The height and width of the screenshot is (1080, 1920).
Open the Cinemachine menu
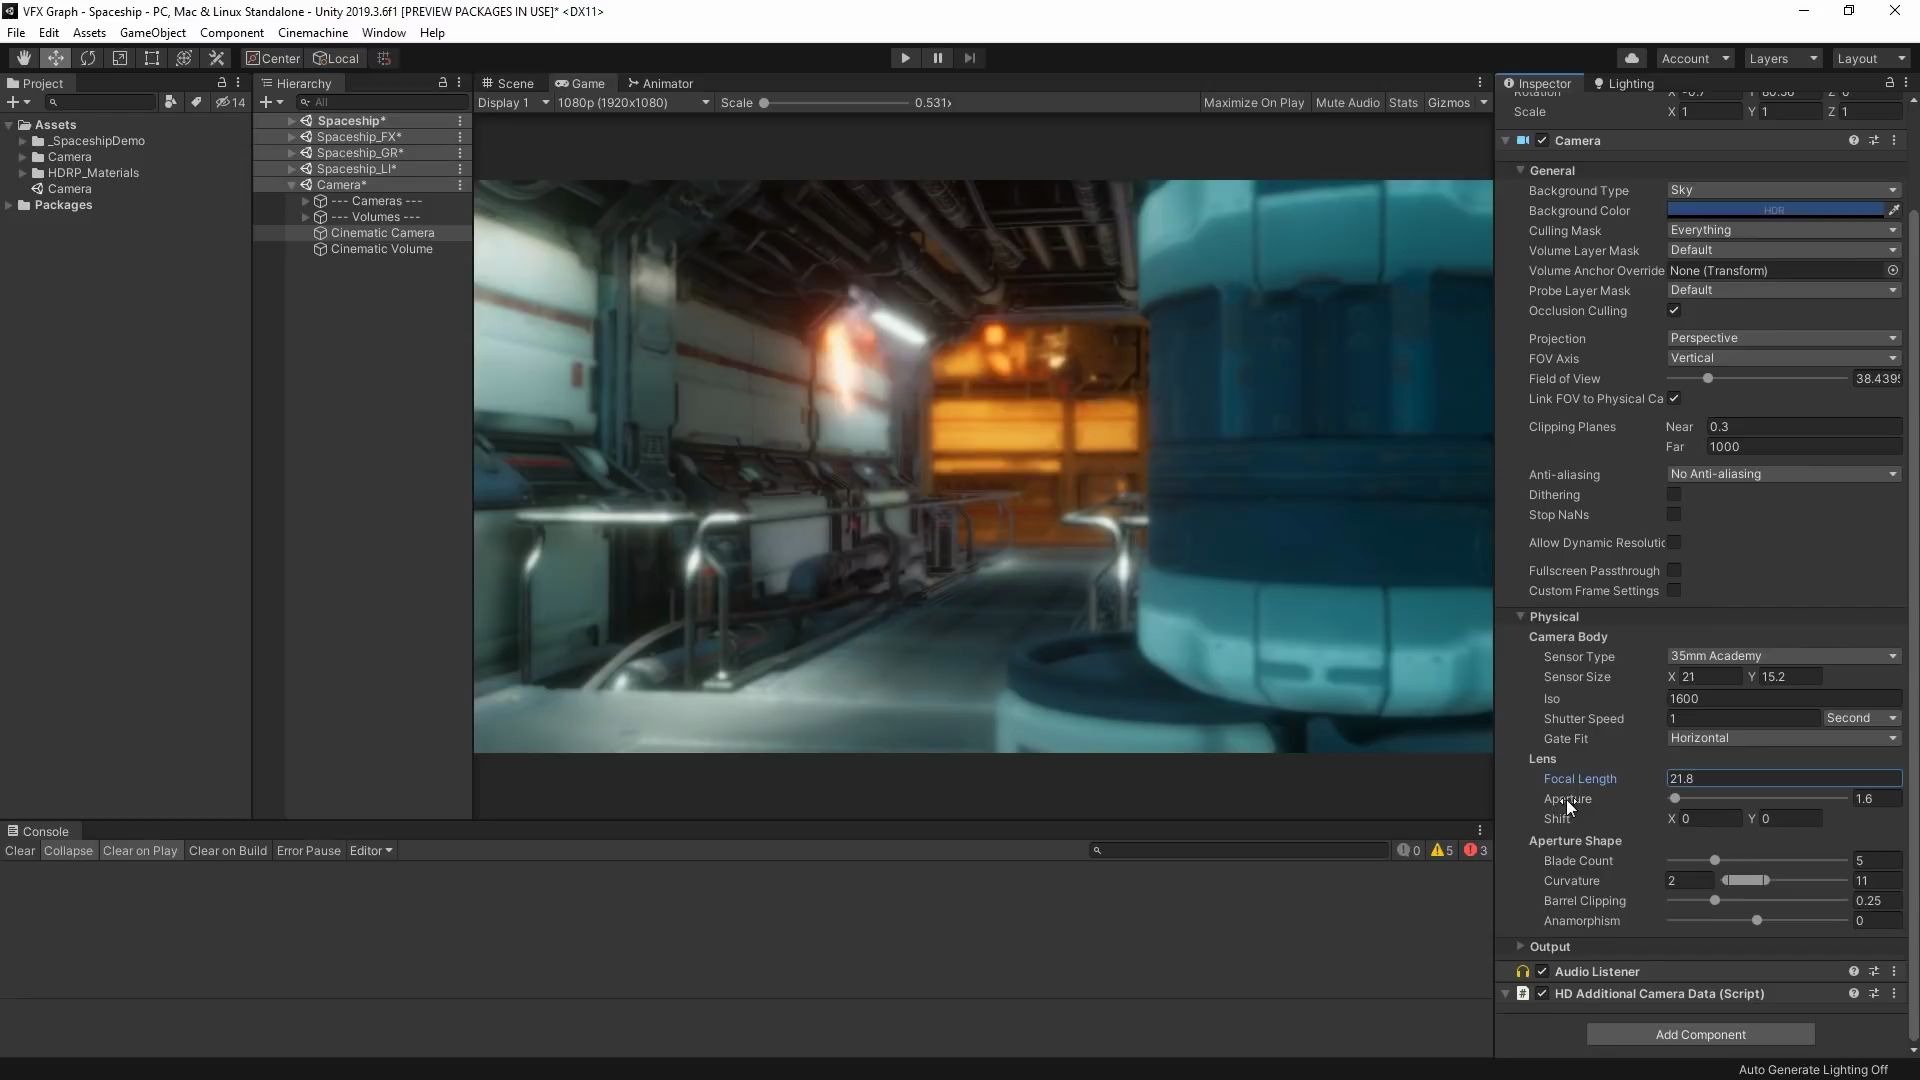tap(313, 33)
